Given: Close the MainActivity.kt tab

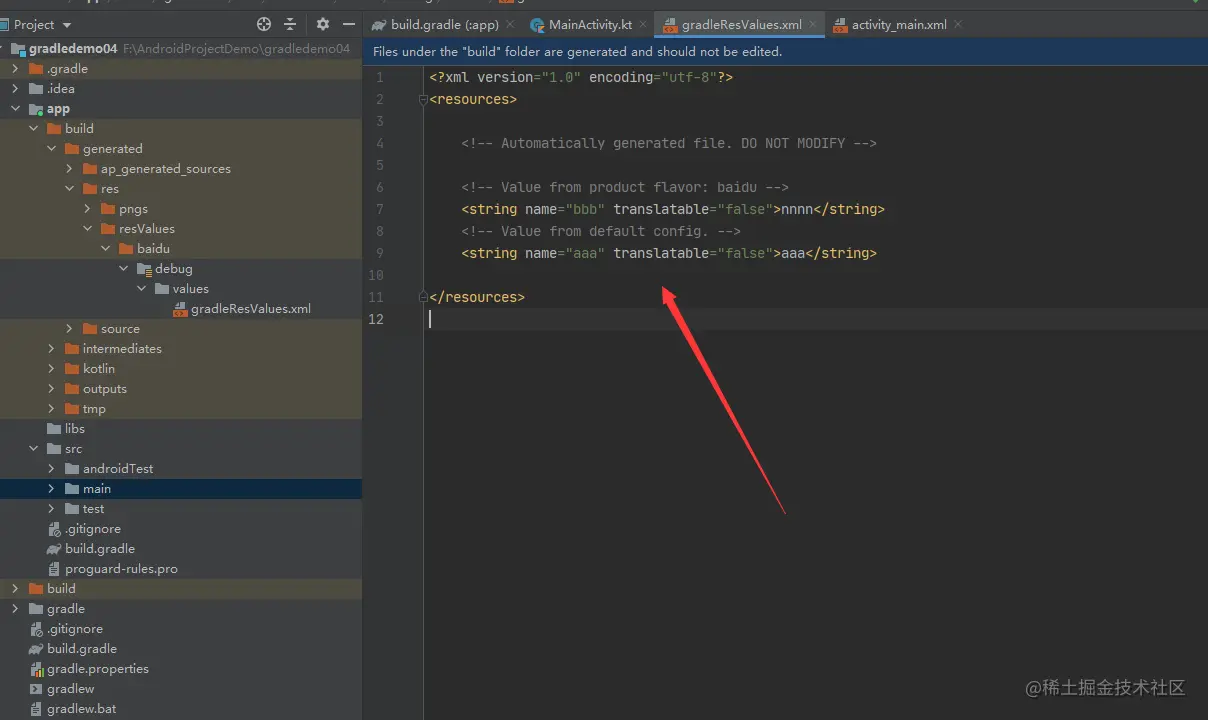Looking at the screenshot, I should pyautogui.click(x=644, y=24).
